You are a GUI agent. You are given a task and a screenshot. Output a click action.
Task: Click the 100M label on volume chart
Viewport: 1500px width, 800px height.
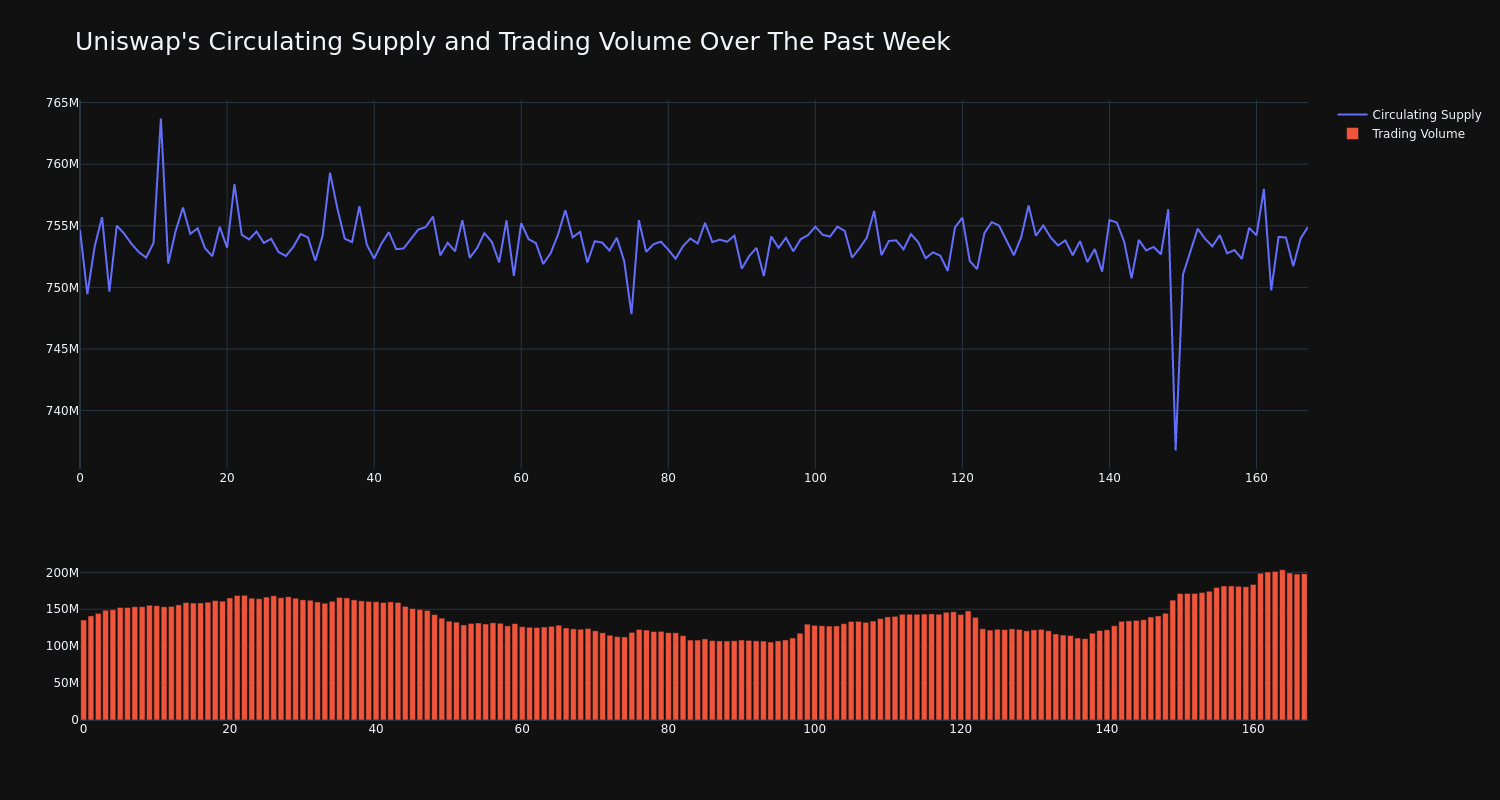pyautogui.click(x=62, y=646)
